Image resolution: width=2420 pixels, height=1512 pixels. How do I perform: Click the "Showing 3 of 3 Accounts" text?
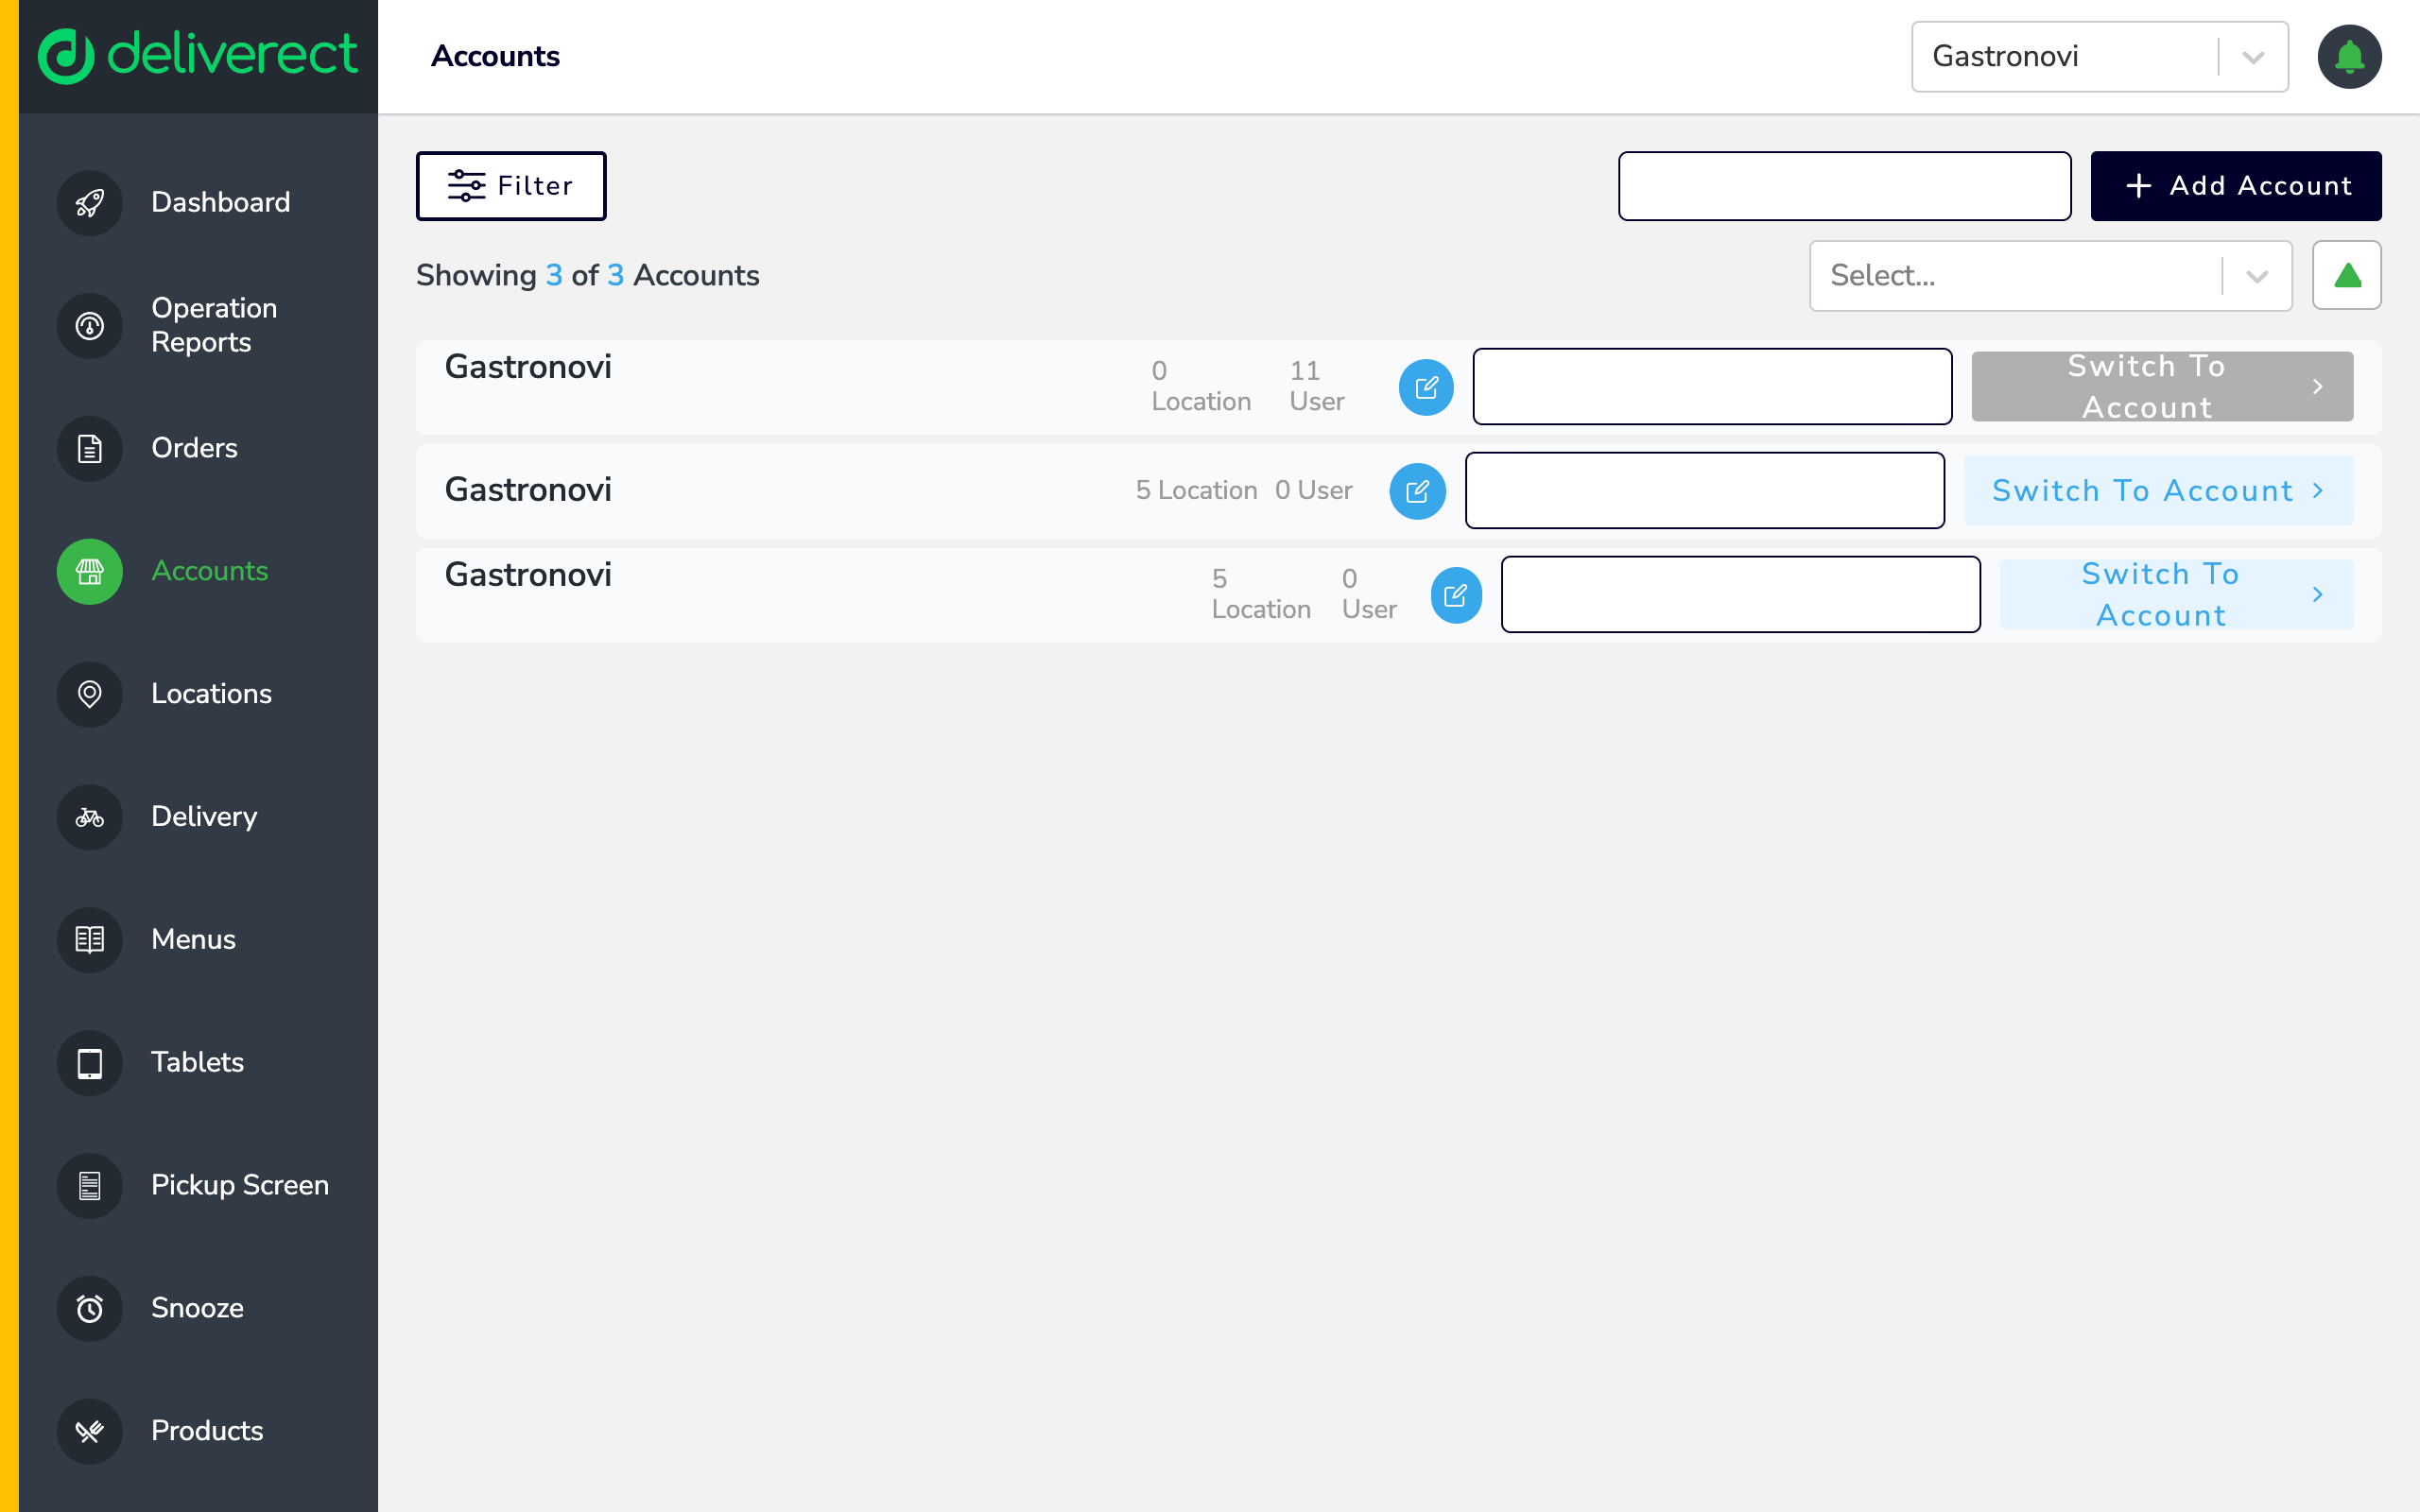588,275
